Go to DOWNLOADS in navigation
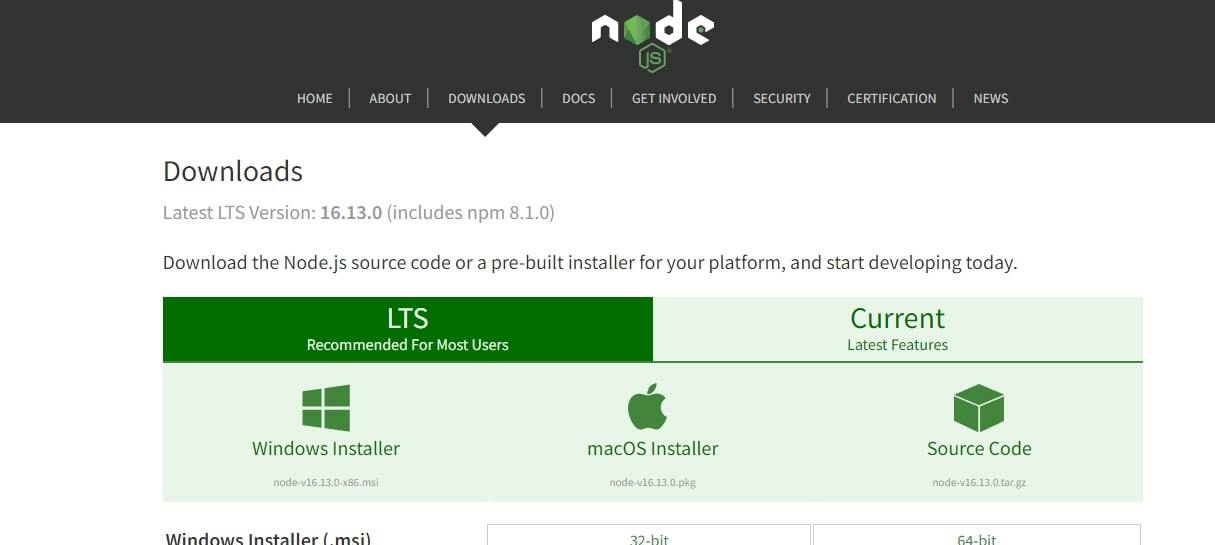Viewport: 1215px width, 545px height. tap(486, 98)
